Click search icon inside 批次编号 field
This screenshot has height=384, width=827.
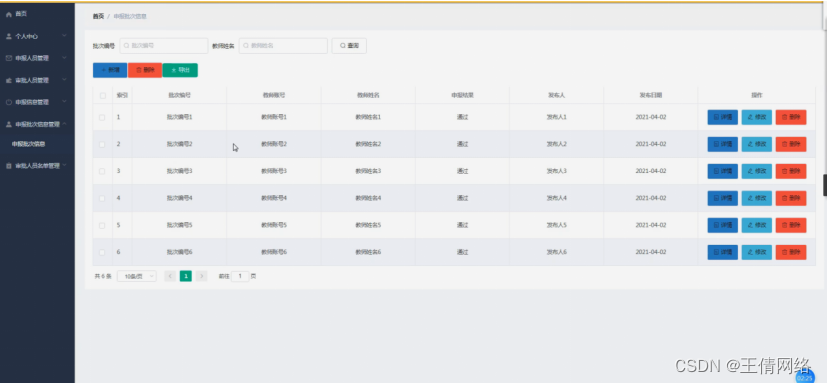coord(127,46)
